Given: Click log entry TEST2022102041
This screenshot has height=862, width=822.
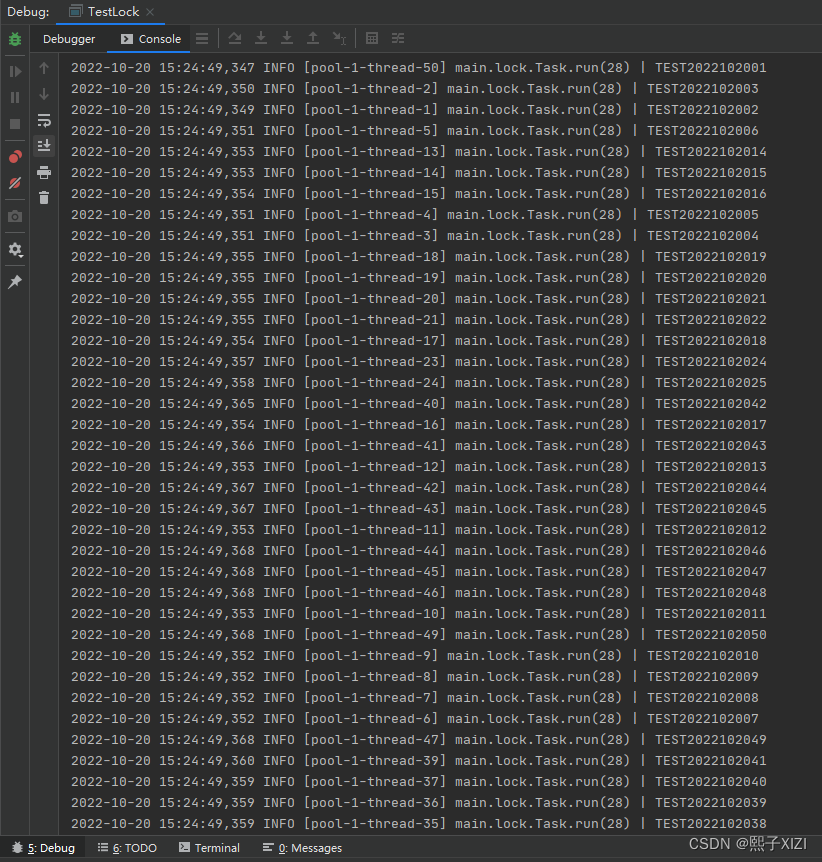Looking at the screenshot, I should [418, 760].
